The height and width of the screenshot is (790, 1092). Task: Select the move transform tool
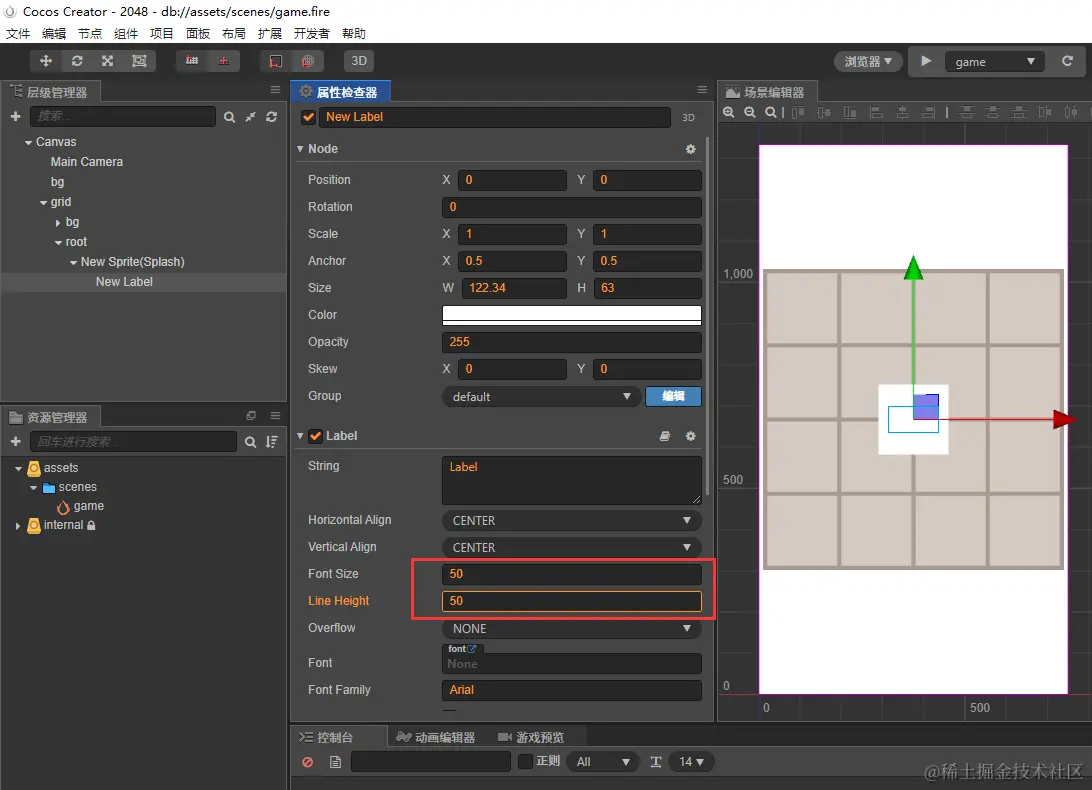(46, 61)
